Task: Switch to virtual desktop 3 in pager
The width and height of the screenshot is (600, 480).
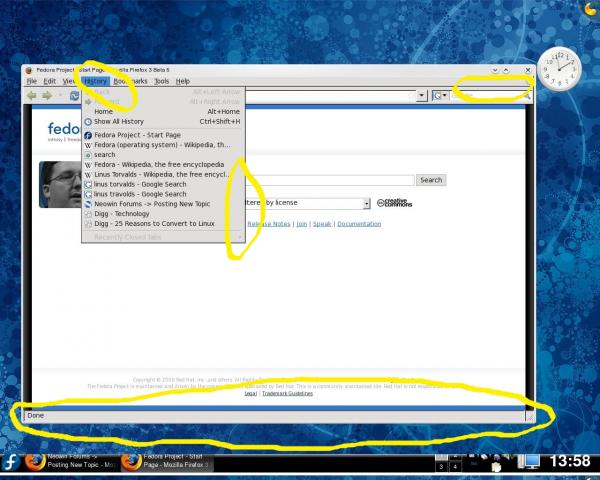Action: (441, 467)
